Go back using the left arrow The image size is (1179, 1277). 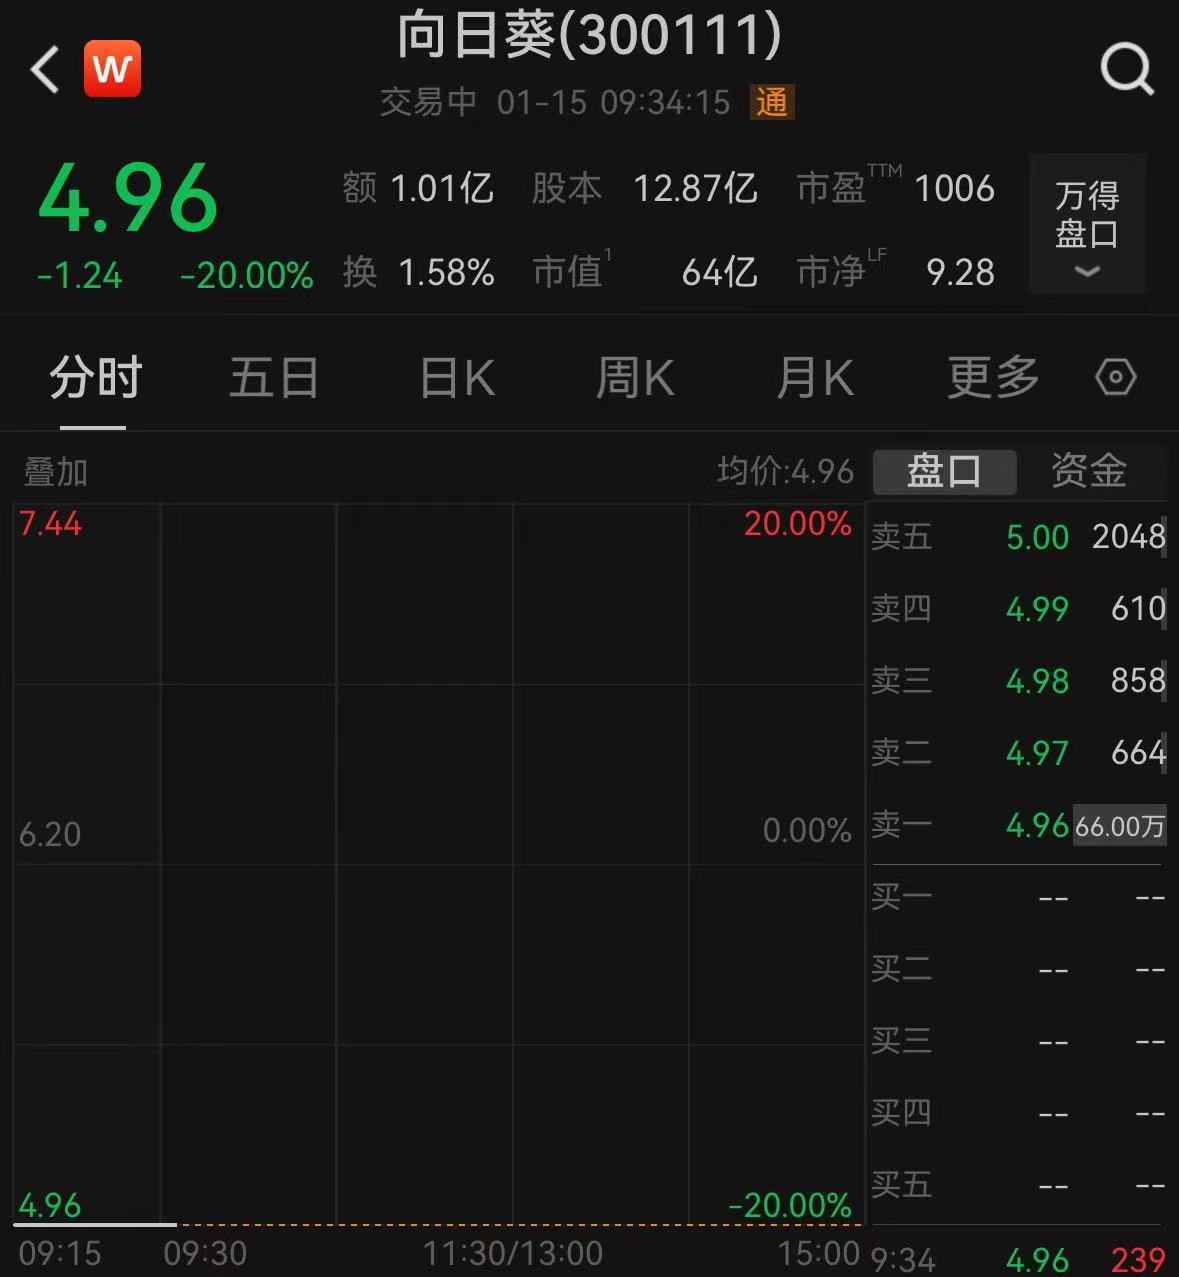(45, 70)
